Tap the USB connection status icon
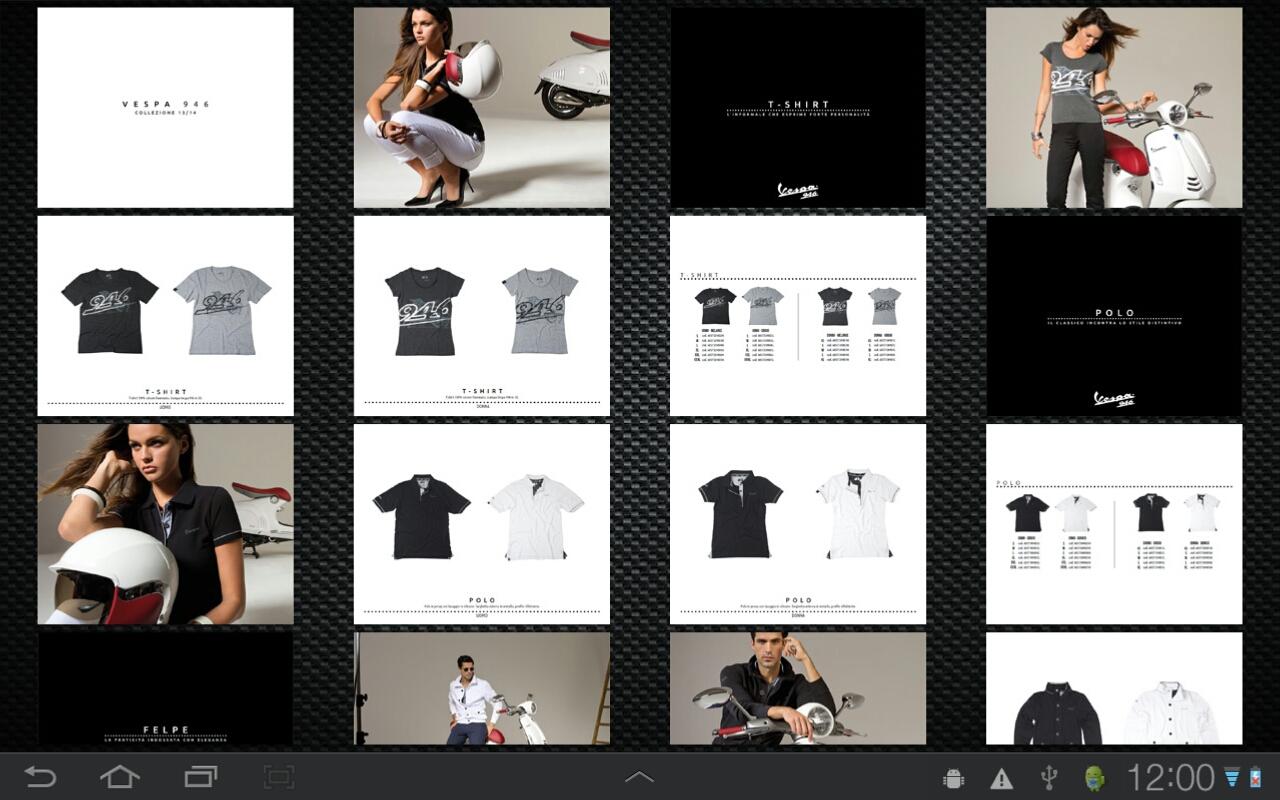 pos(1049,778)
